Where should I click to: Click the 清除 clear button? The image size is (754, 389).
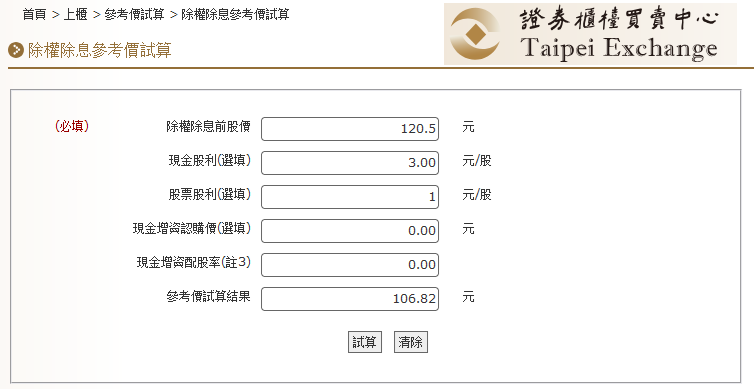(411, 342)
